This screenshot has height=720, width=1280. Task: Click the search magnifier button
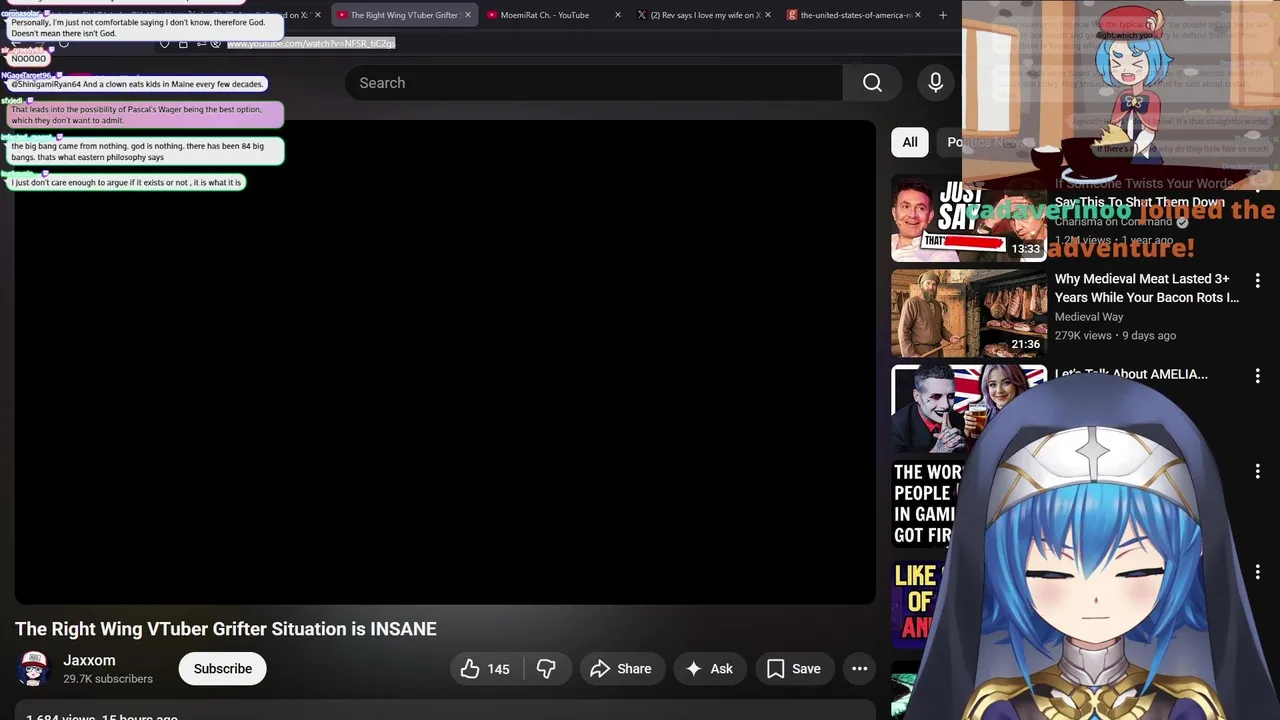872,83
